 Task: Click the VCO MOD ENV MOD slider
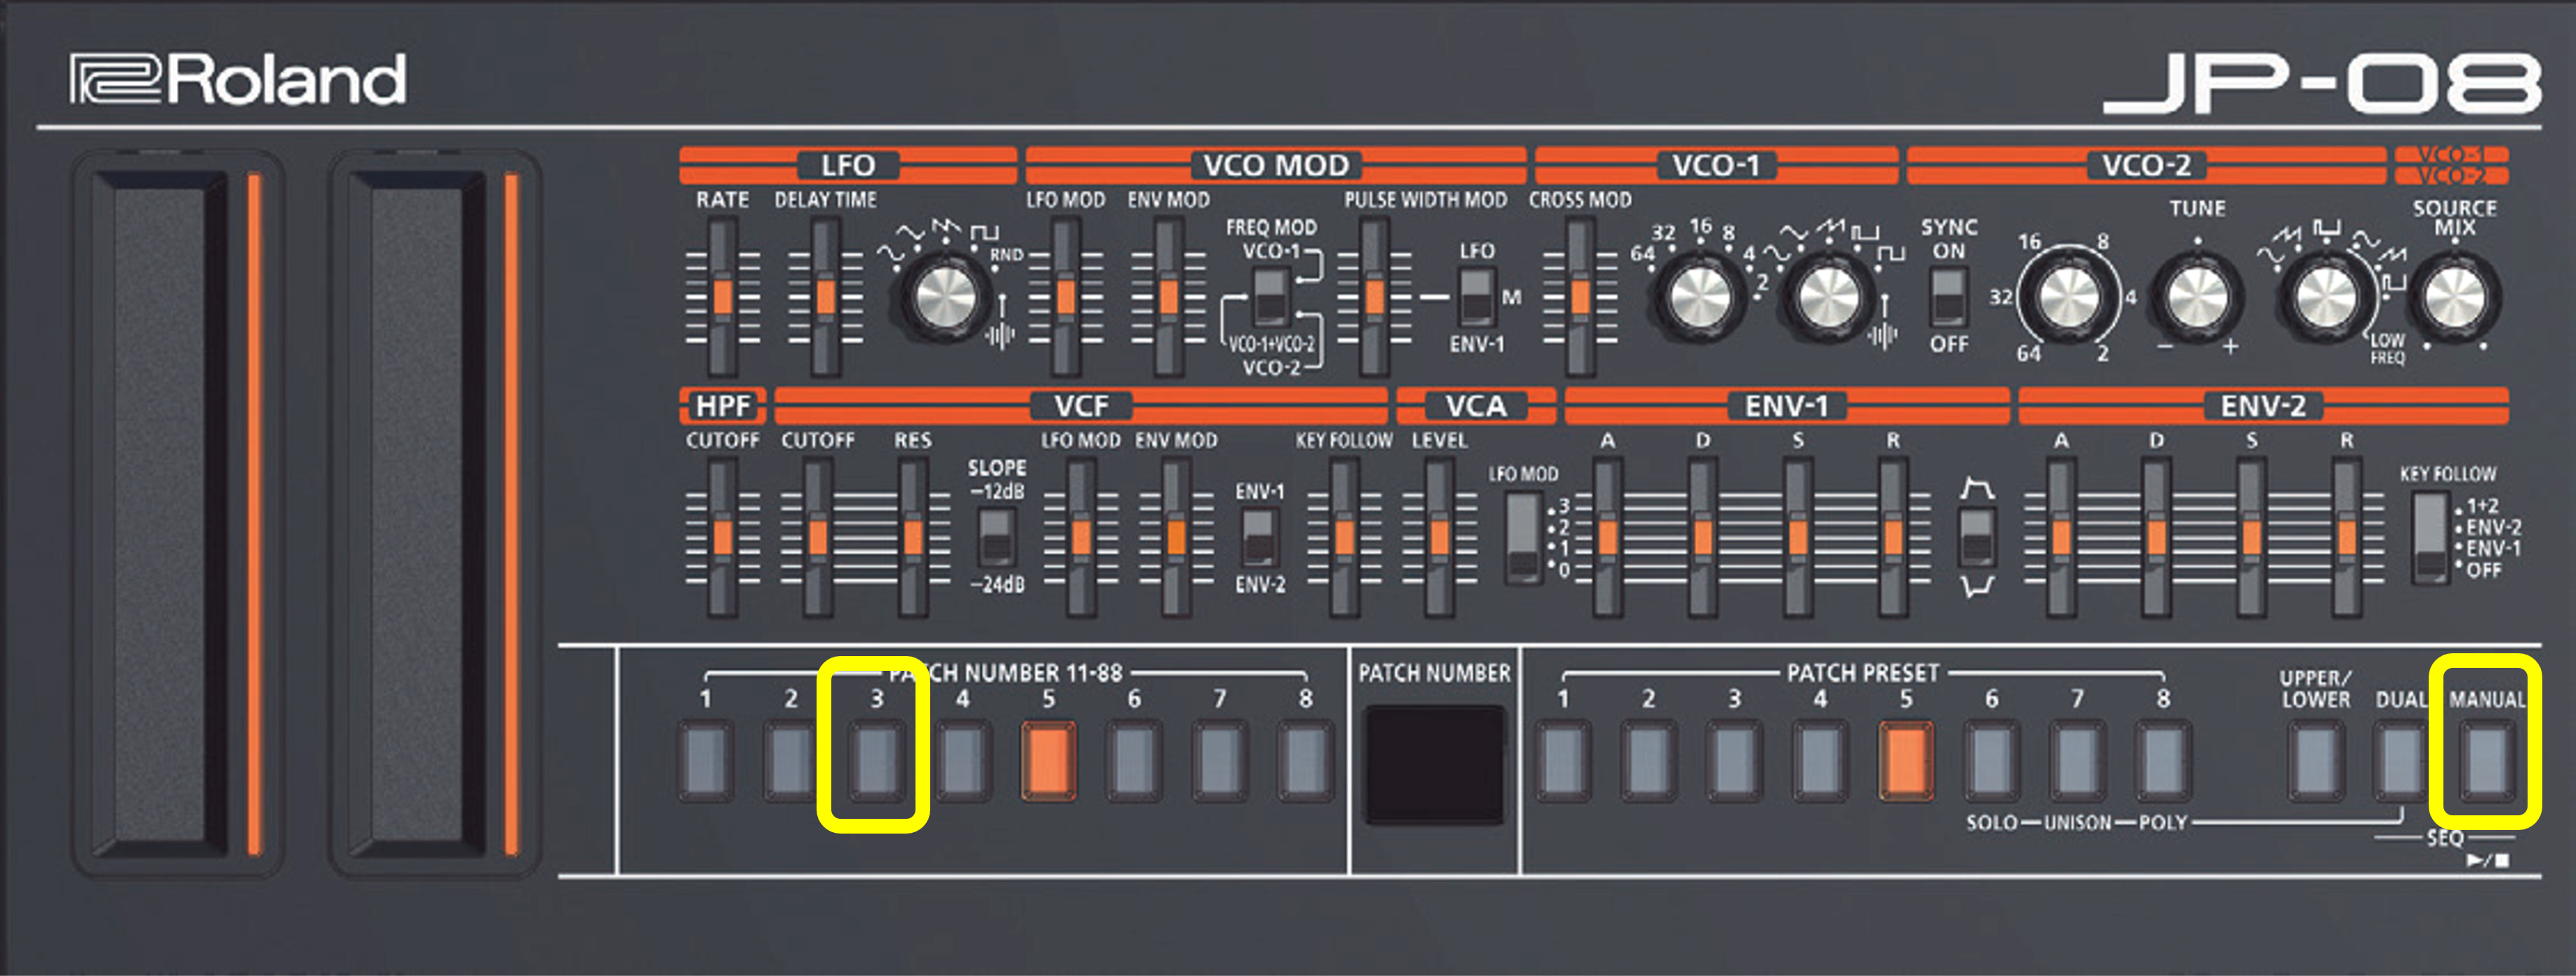(1168, 297)
